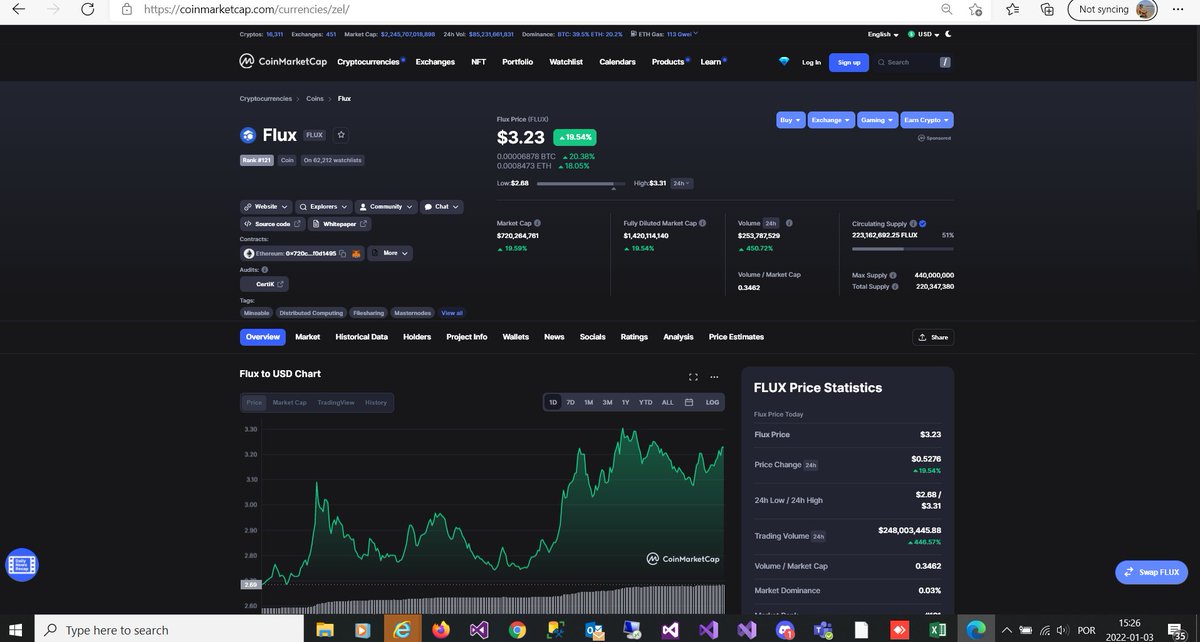
Task: Select YTD chart range
Action: [x=646, y=402]
